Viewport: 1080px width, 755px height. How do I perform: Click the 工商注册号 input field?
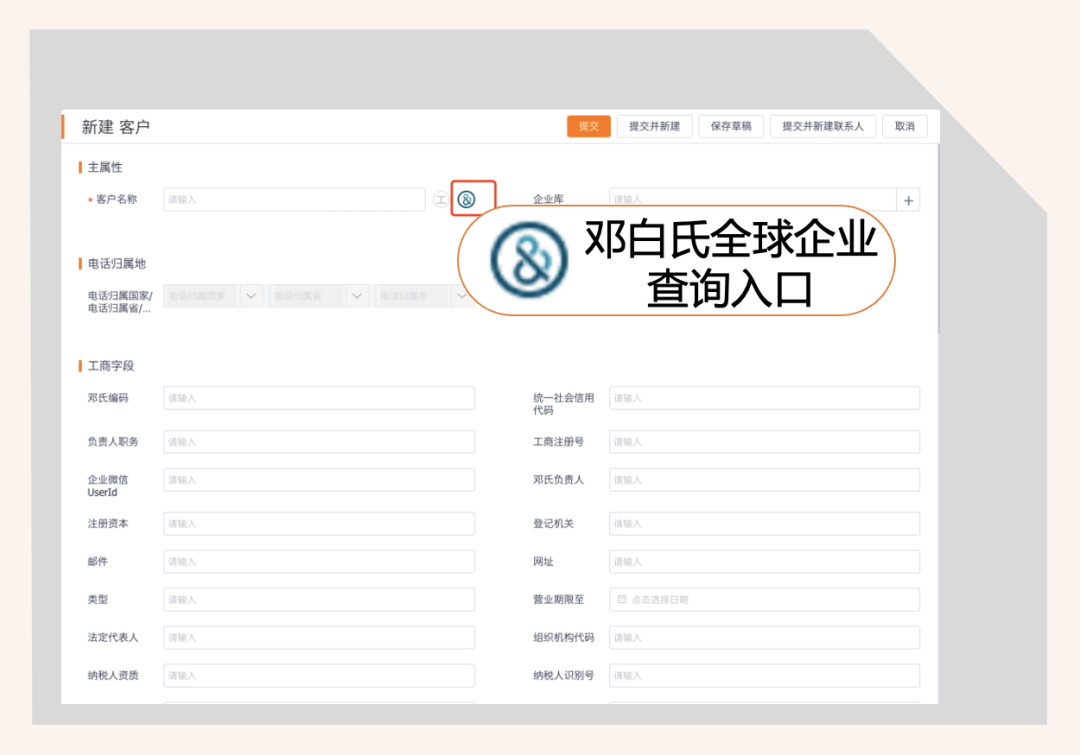[765, 442]
